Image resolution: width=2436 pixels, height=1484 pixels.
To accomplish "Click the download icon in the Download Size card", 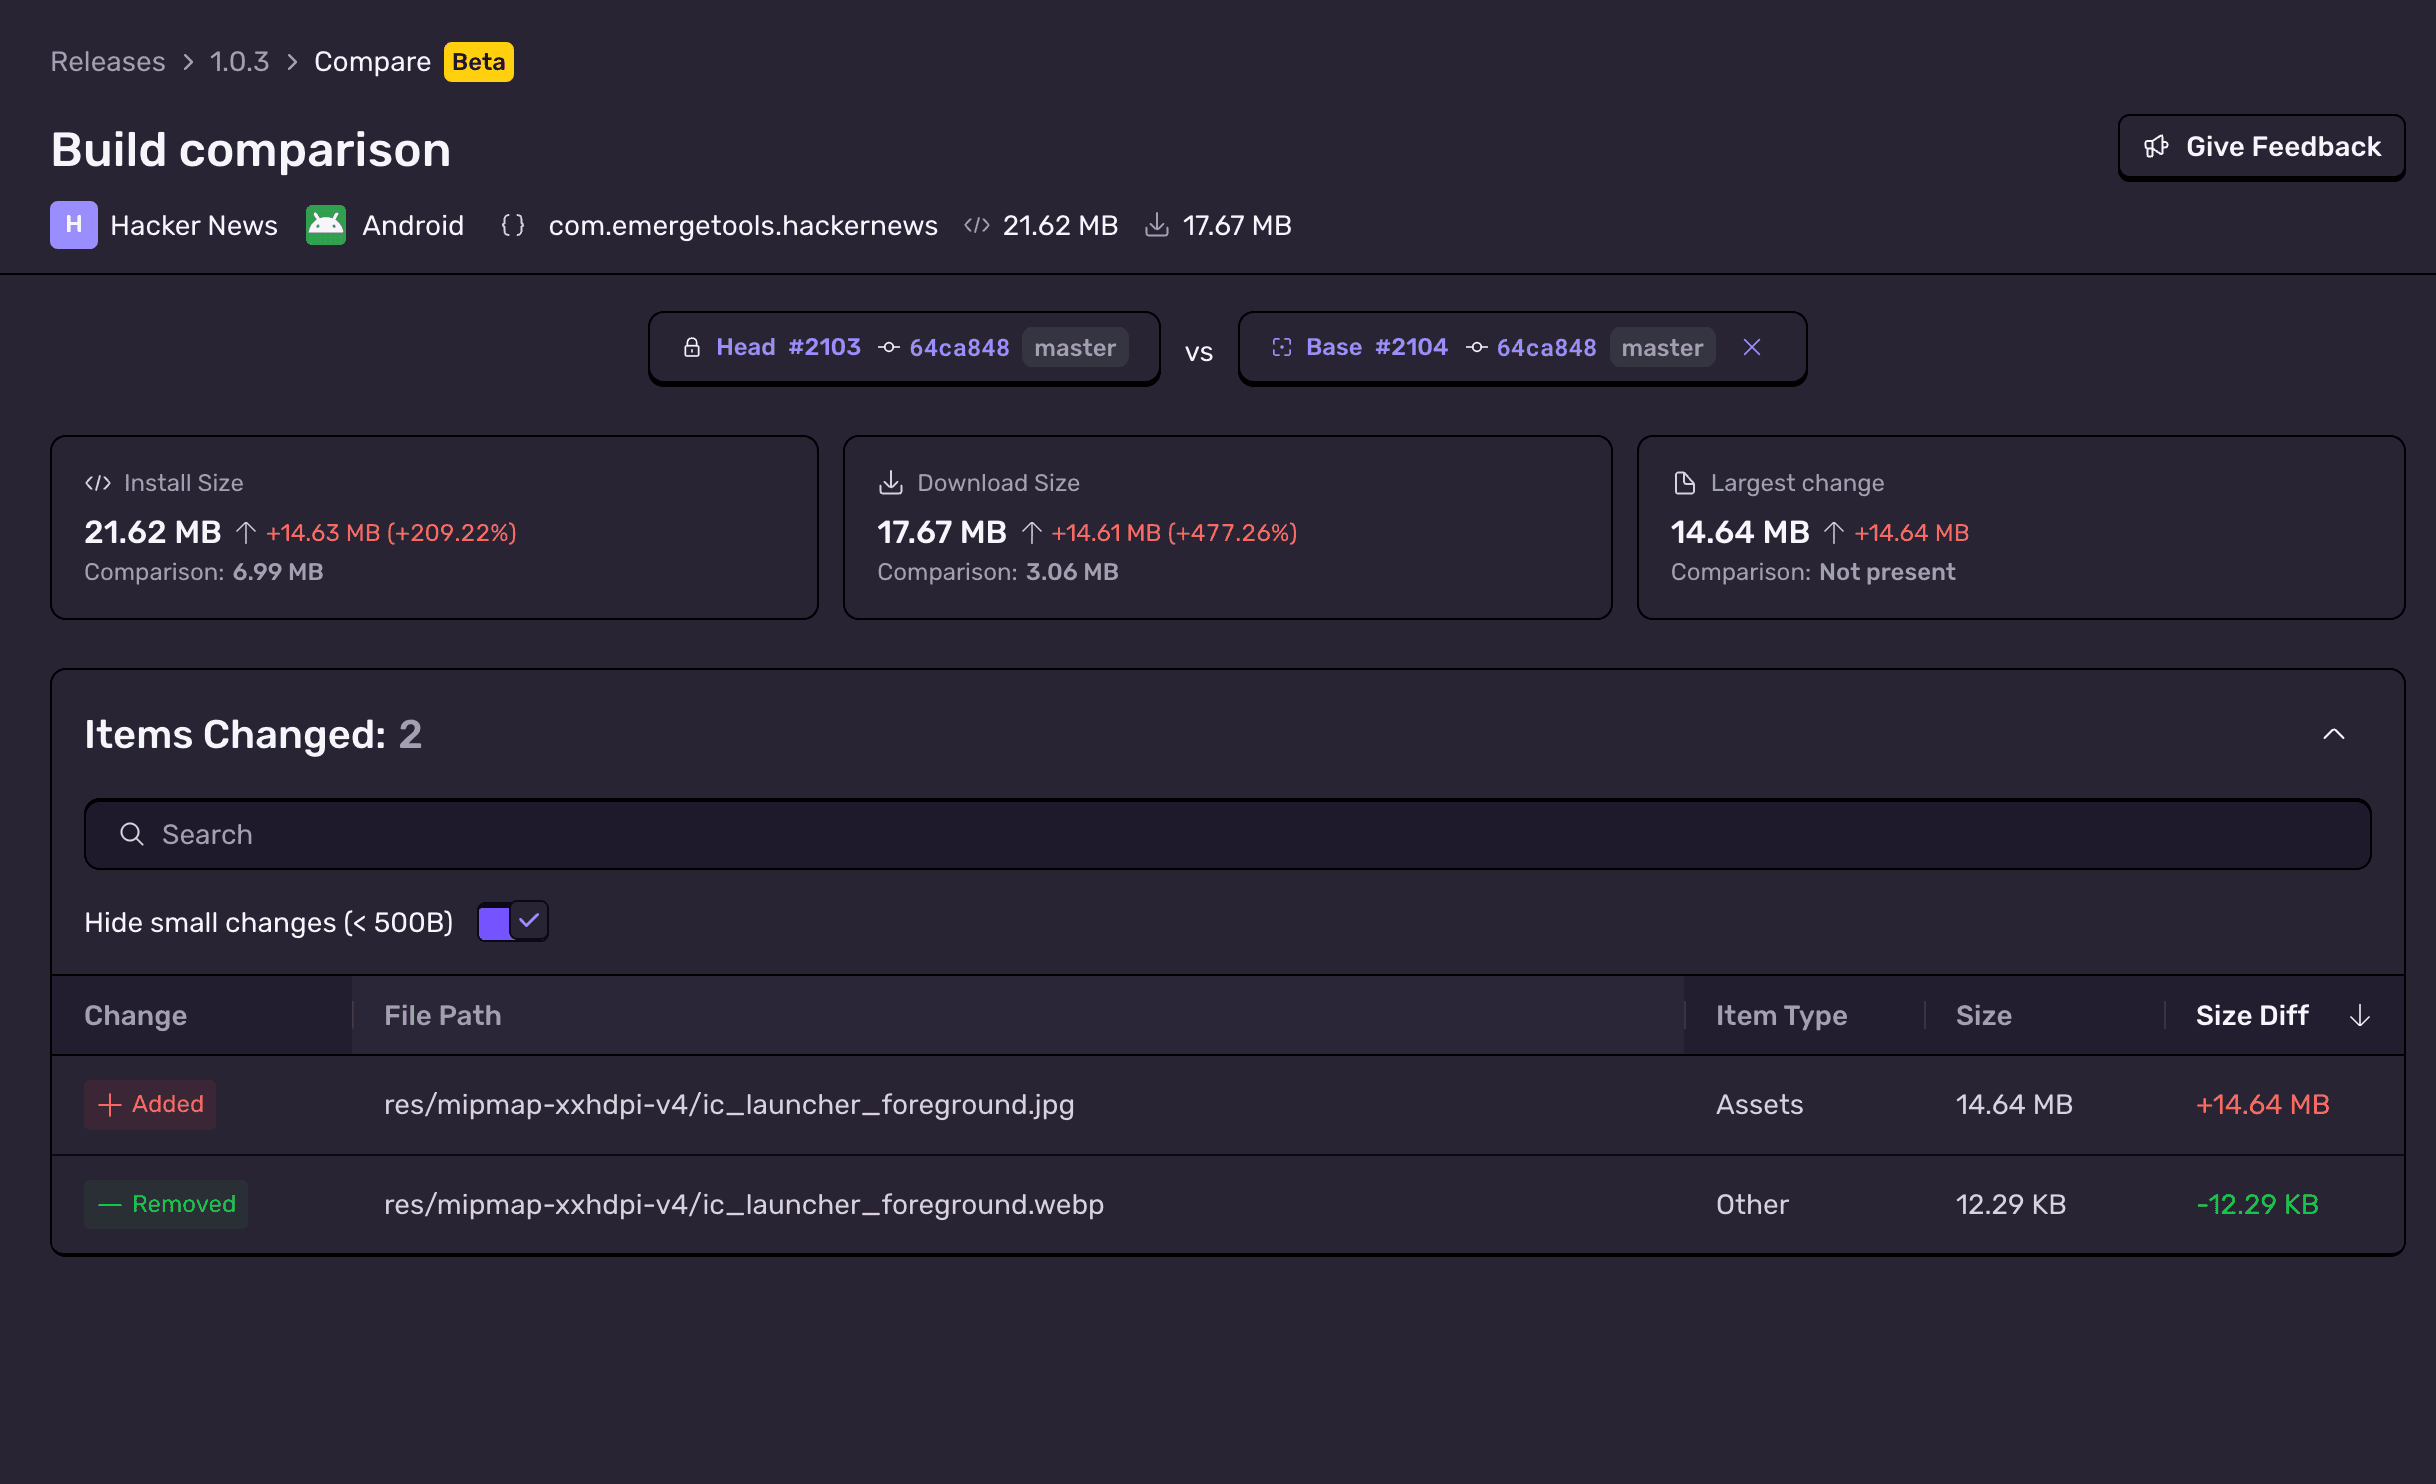I will click(890, 481).
